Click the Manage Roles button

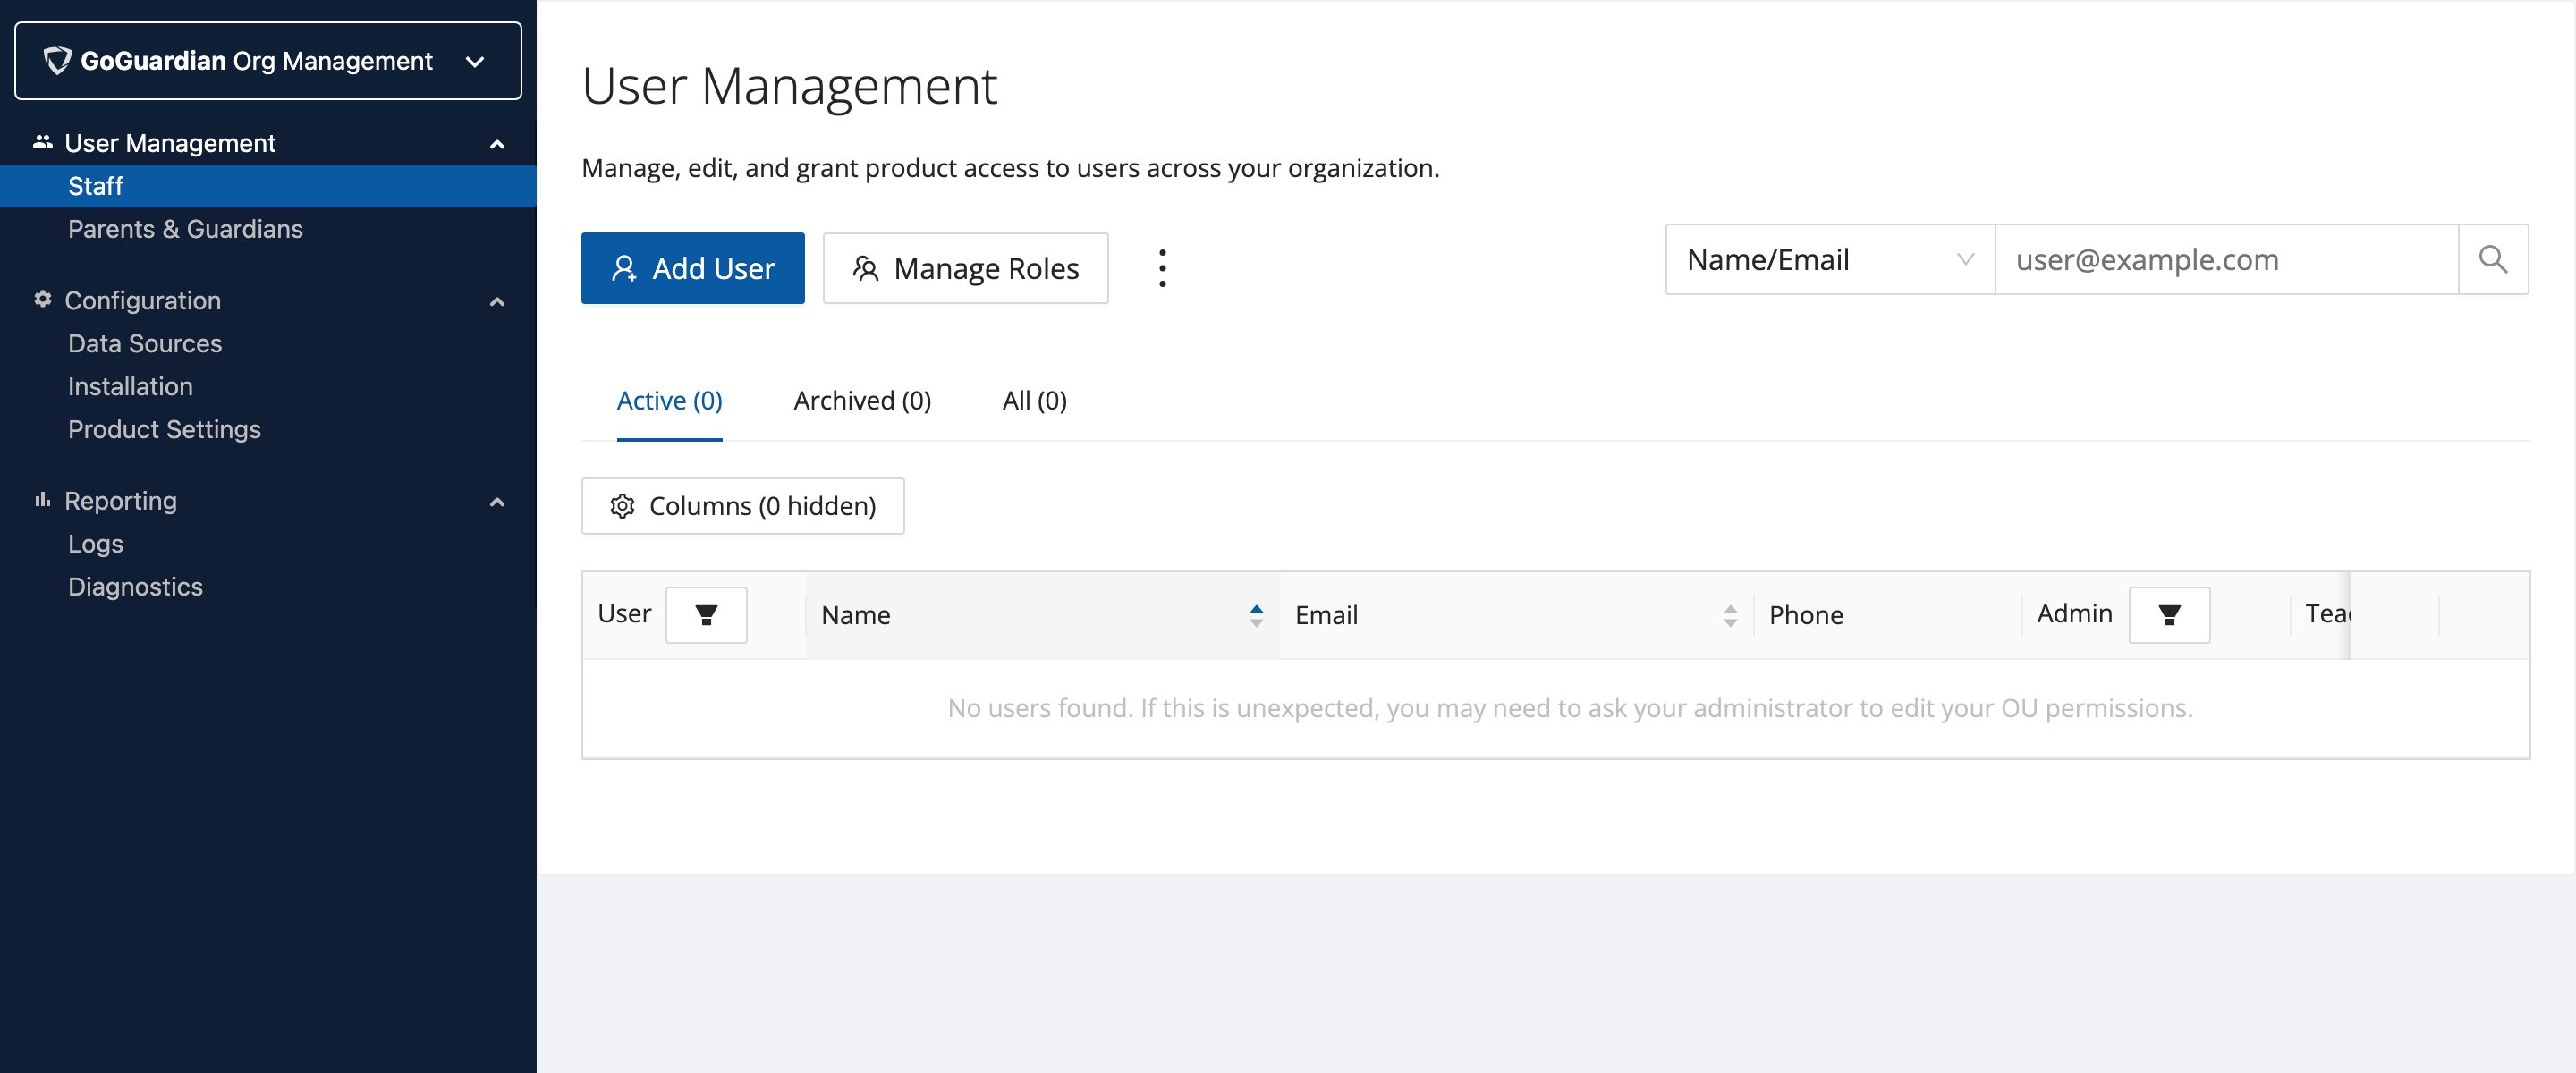[x=965, y=268]
